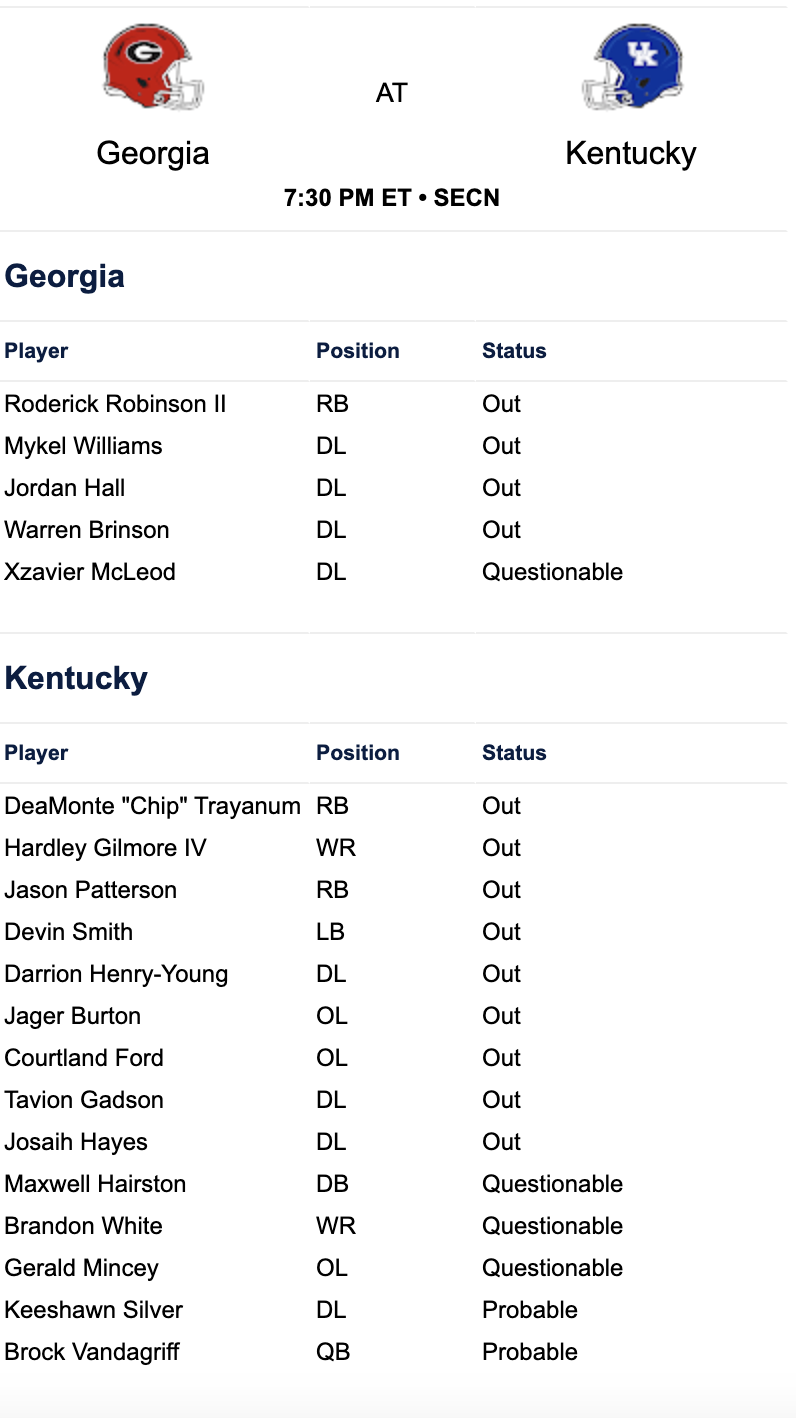Click Position column header in Kentucky table
This screenshot has height=1418, width=796.
click(358, 753)
